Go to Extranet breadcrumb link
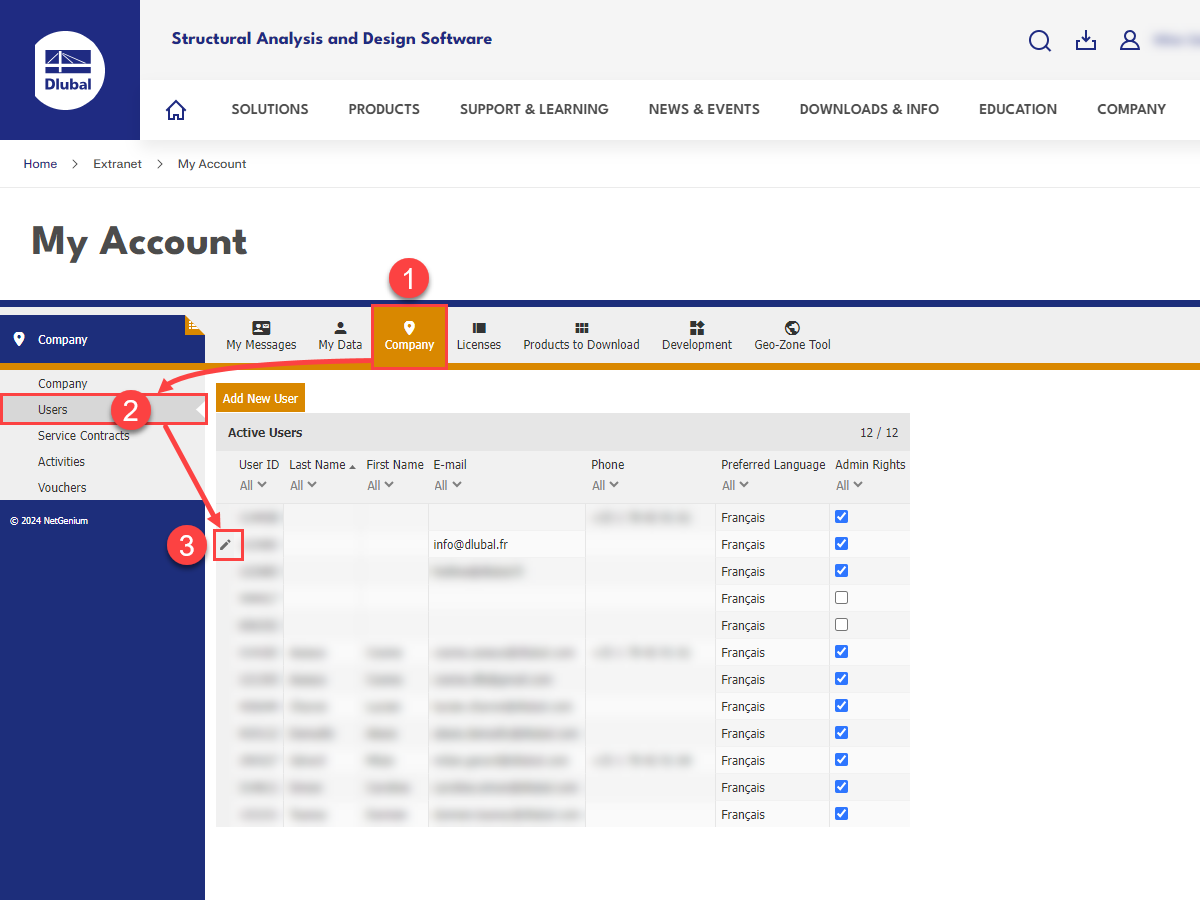This screenshot has width=1200, height=900. coord(118,164)
